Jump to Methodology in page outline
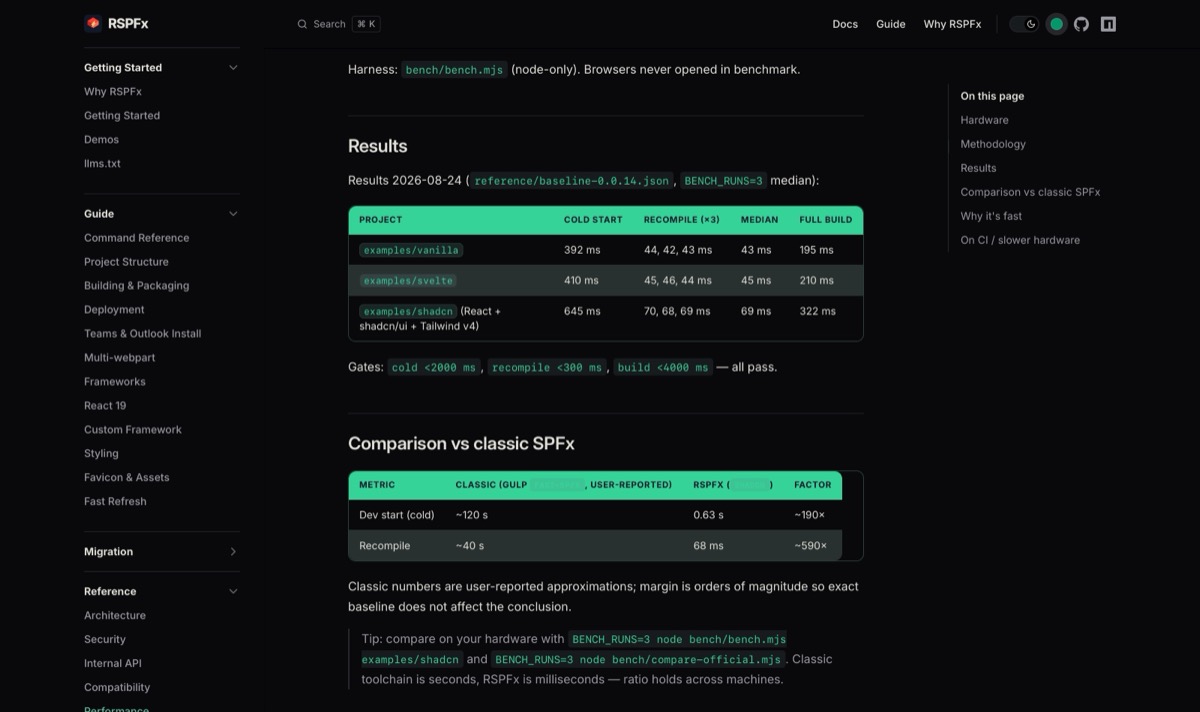The height and width of the screenshot is (712, 1200). 993,144
